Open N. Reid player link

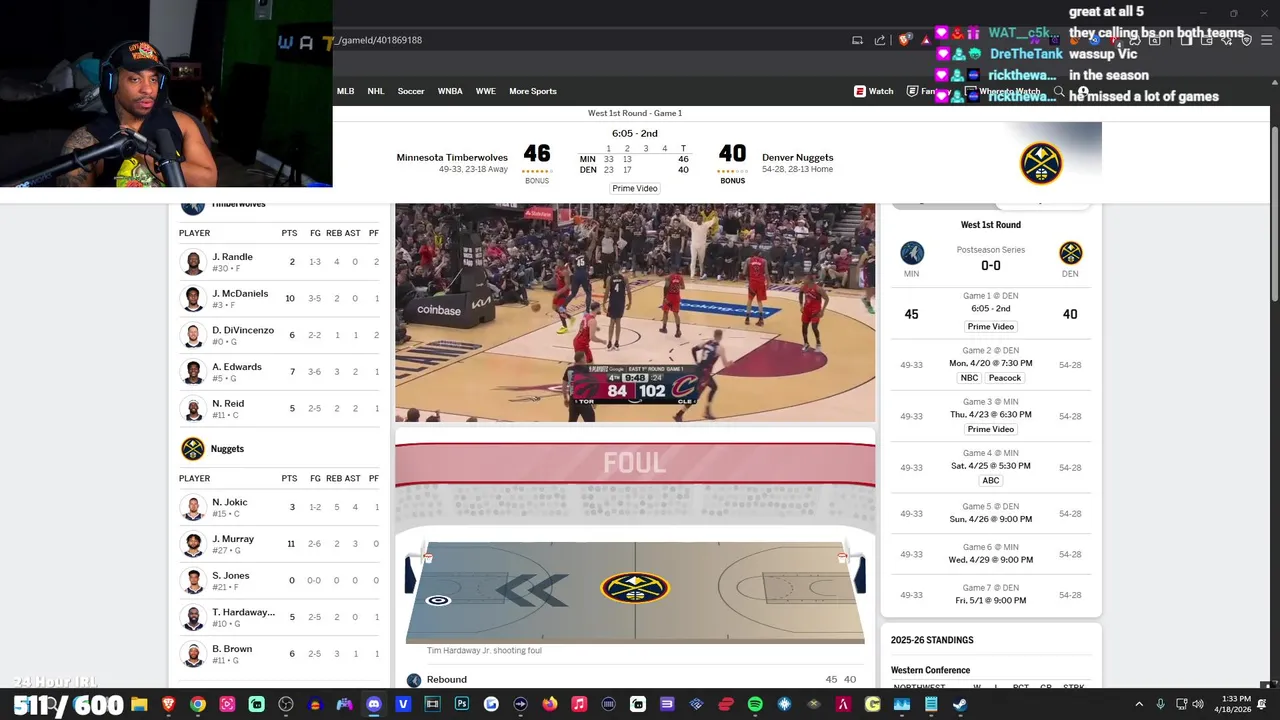(x=228, y=403)
